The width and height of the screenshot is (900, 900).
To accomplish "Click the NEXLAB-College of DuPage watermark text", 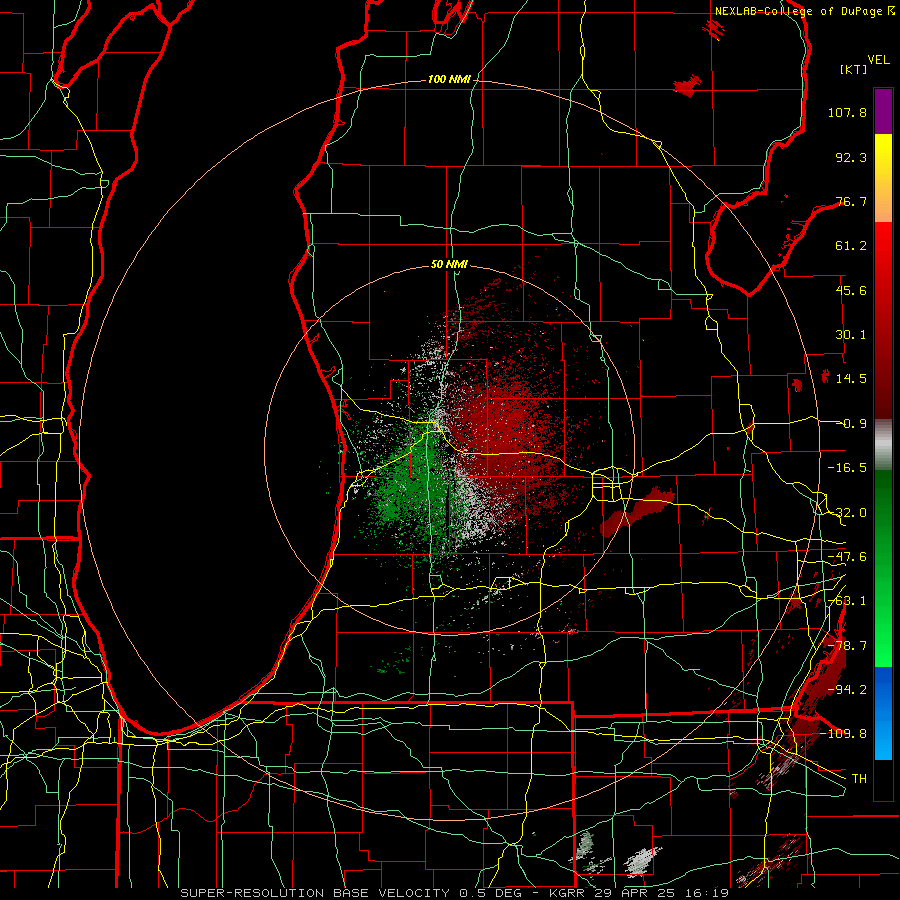I will click(805, 11).
